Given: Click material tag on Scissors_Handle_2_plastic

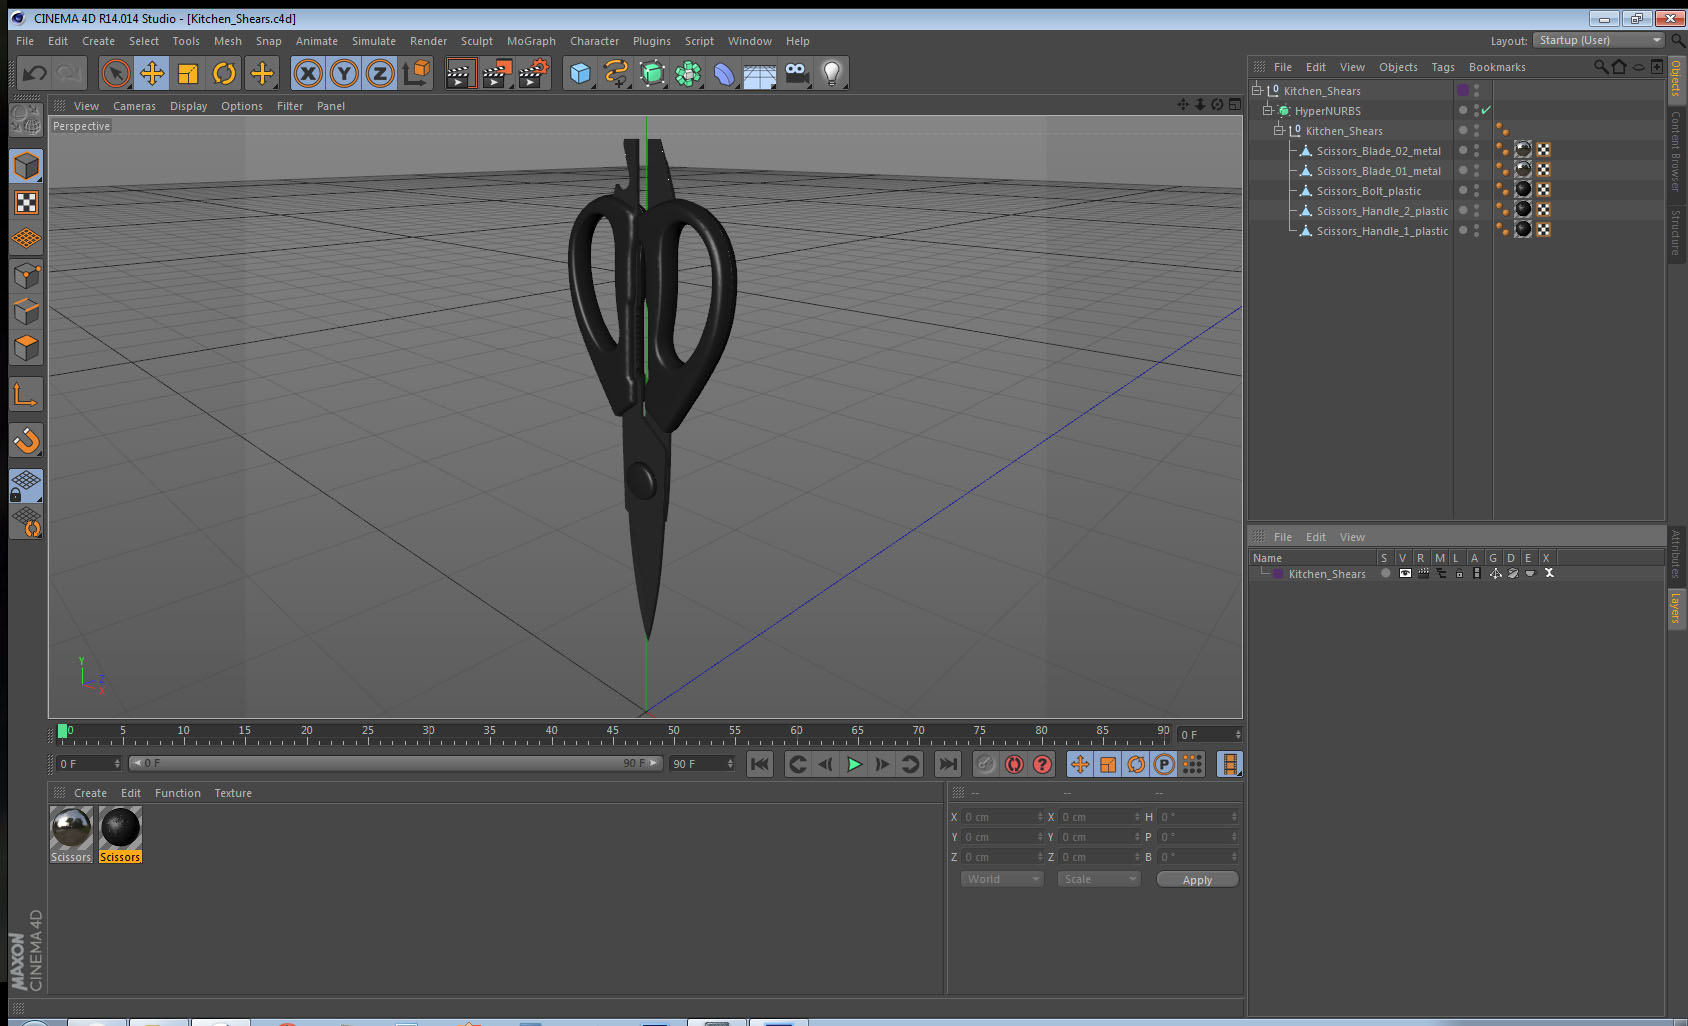Looking at the screenshot, I should pos(1523,209).
